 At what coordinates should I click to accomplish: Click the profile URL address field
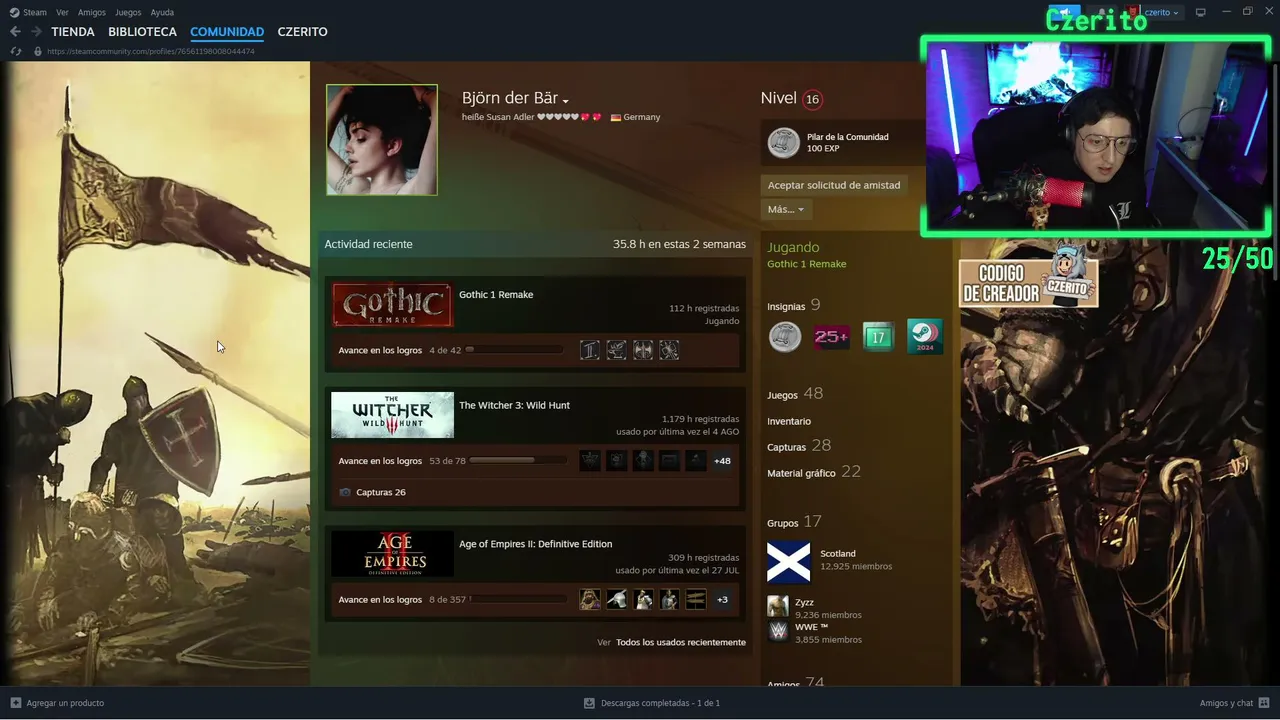[151, 51]
